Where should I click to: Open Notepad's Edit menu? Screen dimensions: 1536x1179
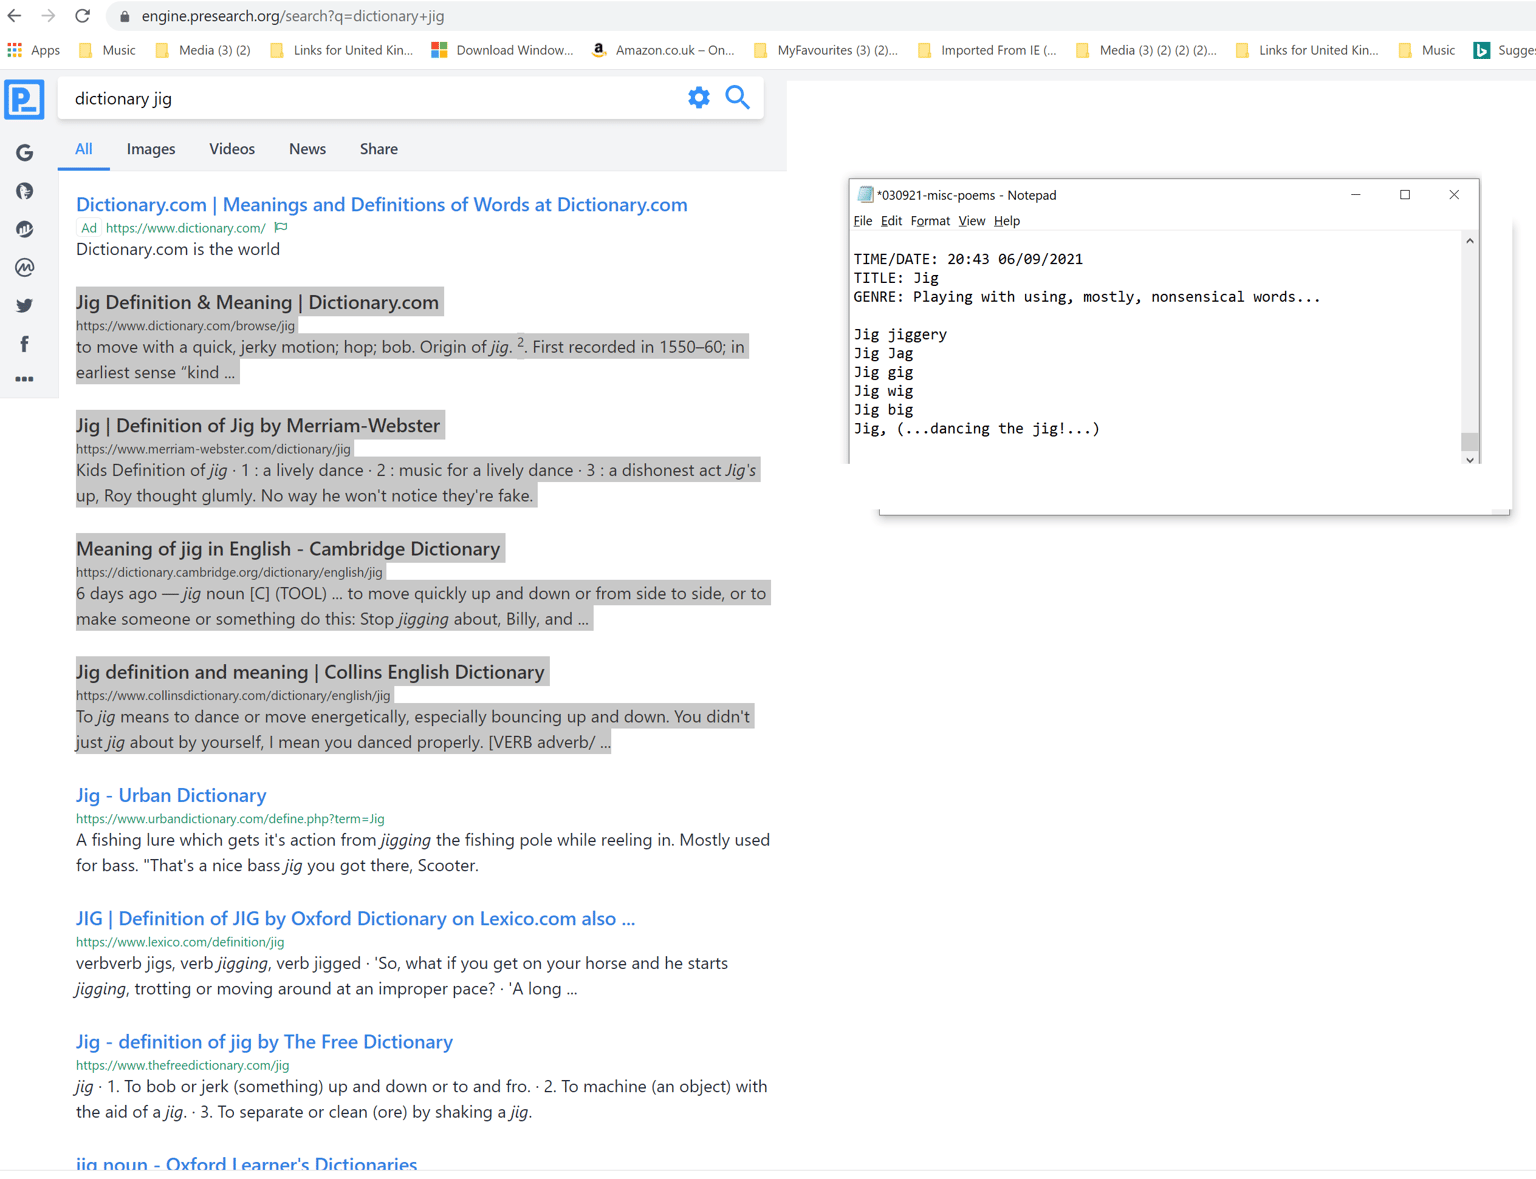coord(891,221)
